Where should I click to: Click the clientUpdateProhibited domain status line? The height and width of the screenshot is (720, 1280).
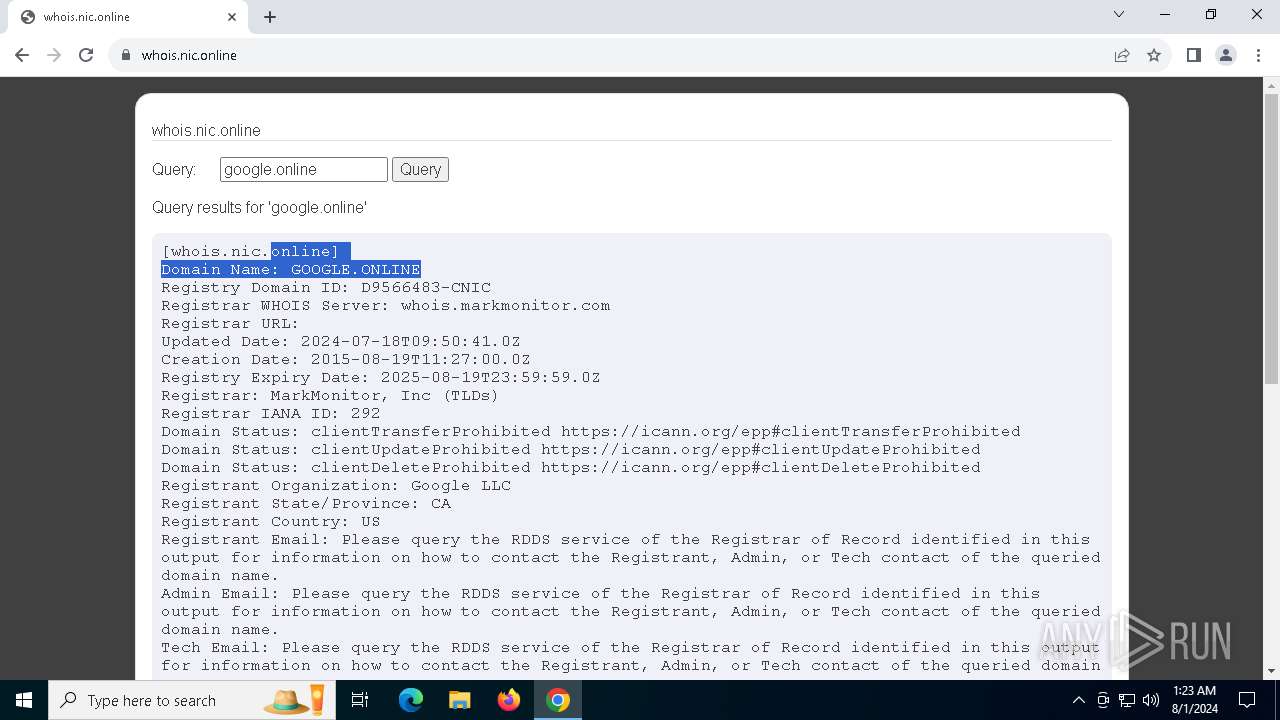[571, 450]
